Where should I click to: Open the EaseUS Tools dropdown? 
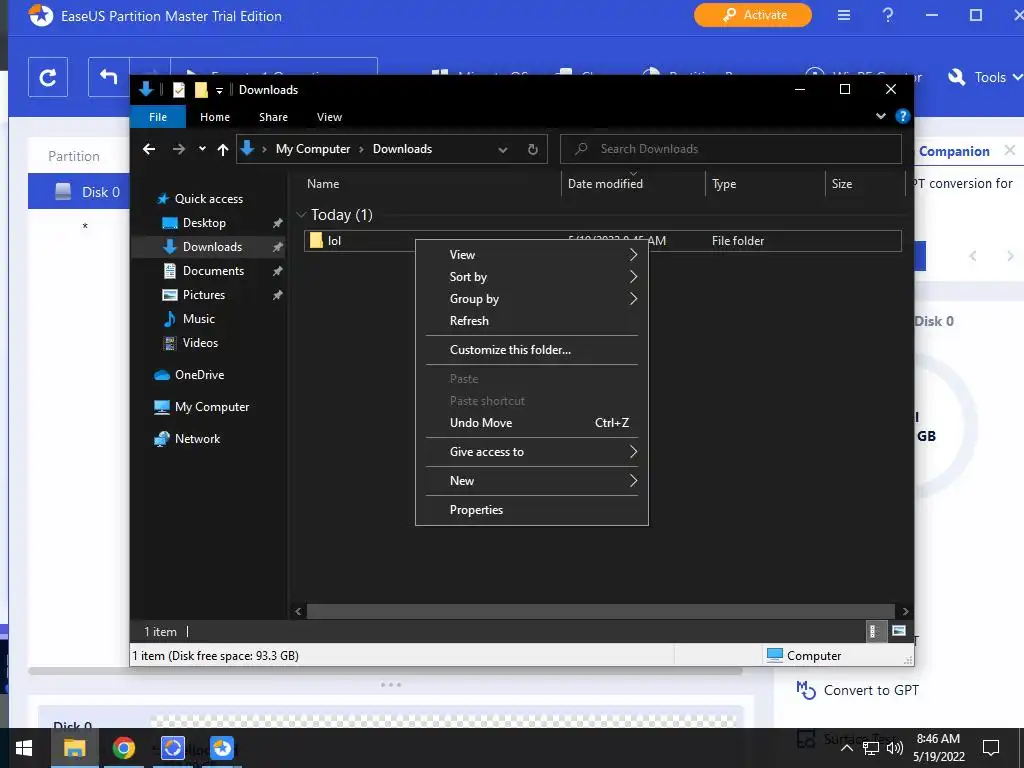tap(985, 77)
